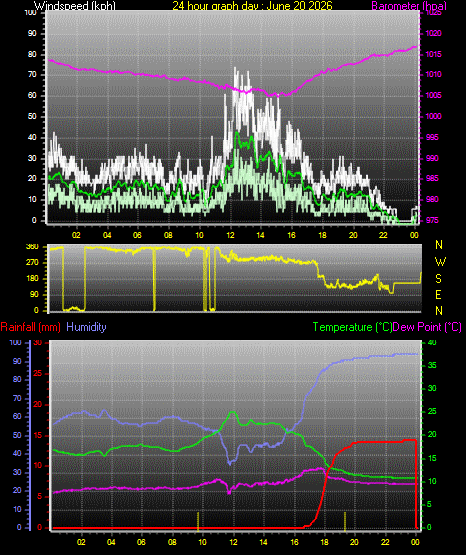
Task: Click the 'Rainfall (mm)' legend label
Action: pos(30,327)
